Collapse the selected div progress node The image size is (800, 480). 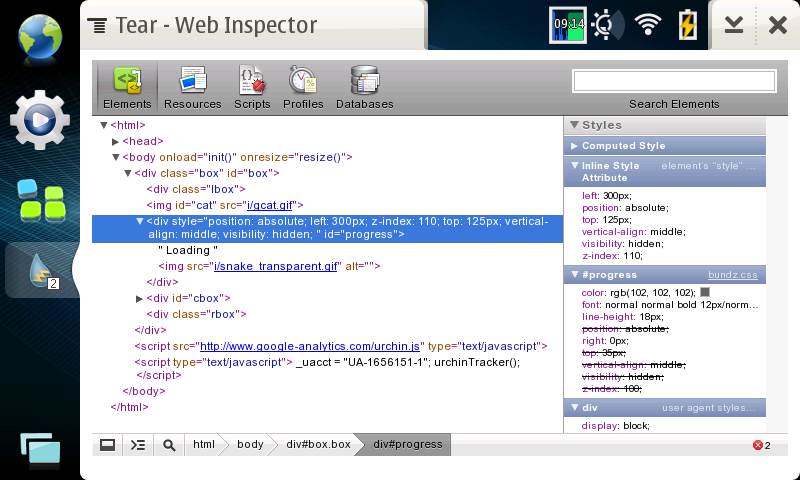pos(139,221)
